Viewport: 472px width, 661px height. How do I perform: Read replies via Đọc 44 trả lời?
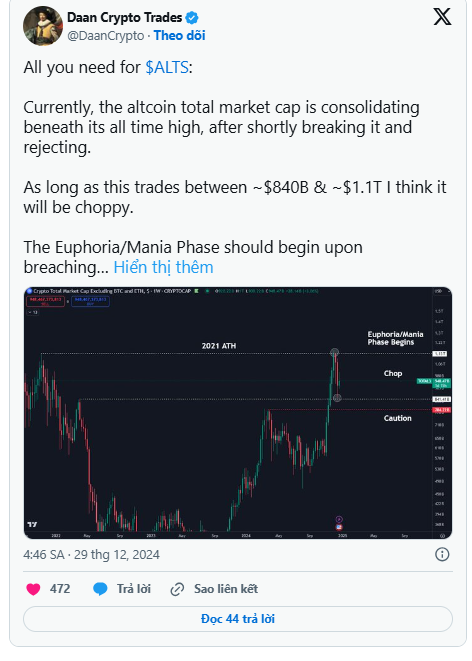(238, 619)
